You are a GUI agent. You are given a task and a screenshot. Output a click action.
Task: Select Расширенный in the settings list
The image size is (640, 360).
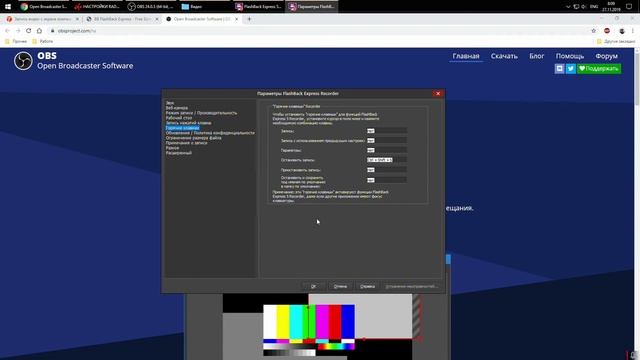179,153
